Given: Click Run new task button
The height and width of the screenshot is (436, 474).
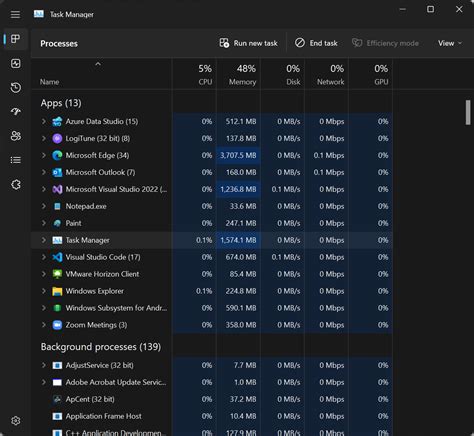Looking at the screenshot, I should click(248, 43).
